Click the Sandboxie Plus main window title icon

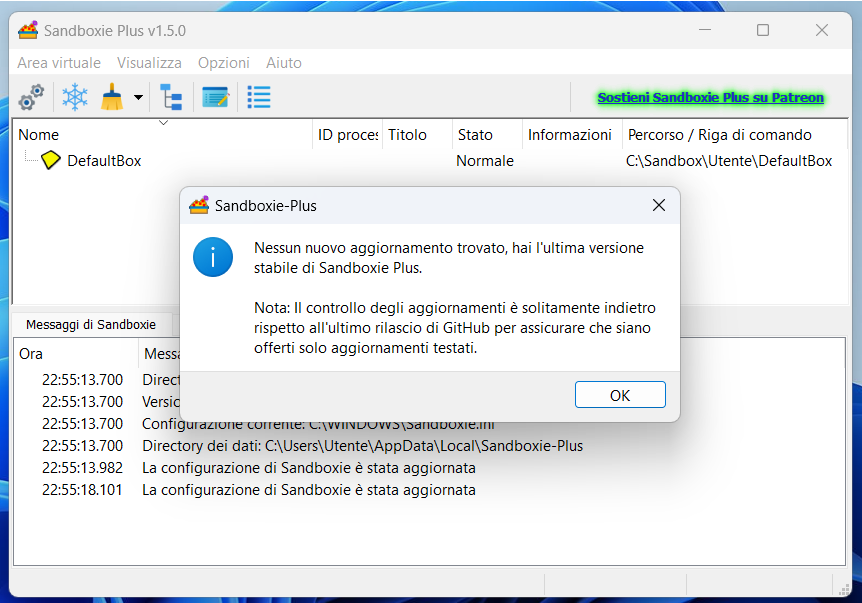pyautogui.click(x=27, y=30)
